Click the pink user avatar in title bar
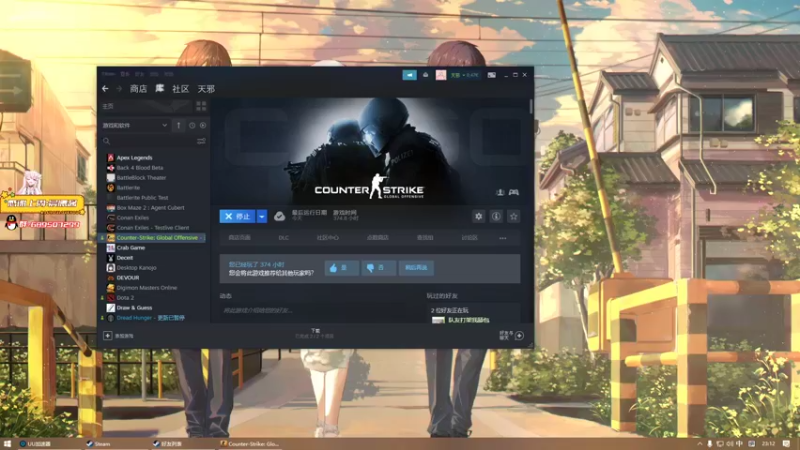Screen dimensions: 800x450 tap(441, 75)
